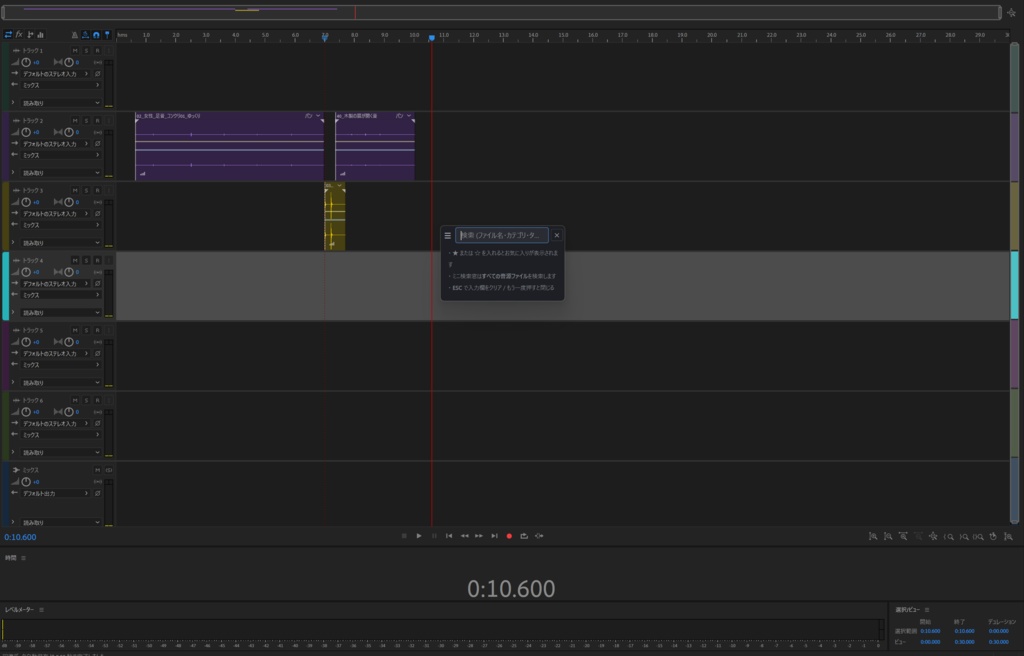Expand Track 1 automation lanes chevron
This screenshot has width=1024, height=656.
point(13,102)
